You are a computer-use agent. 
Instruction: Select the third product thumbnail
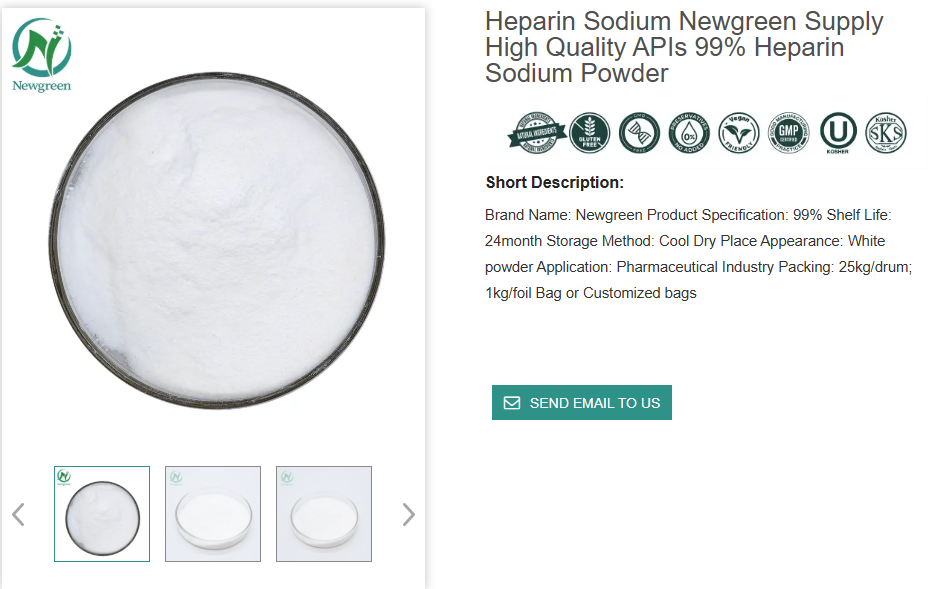(x=324, y=514)
